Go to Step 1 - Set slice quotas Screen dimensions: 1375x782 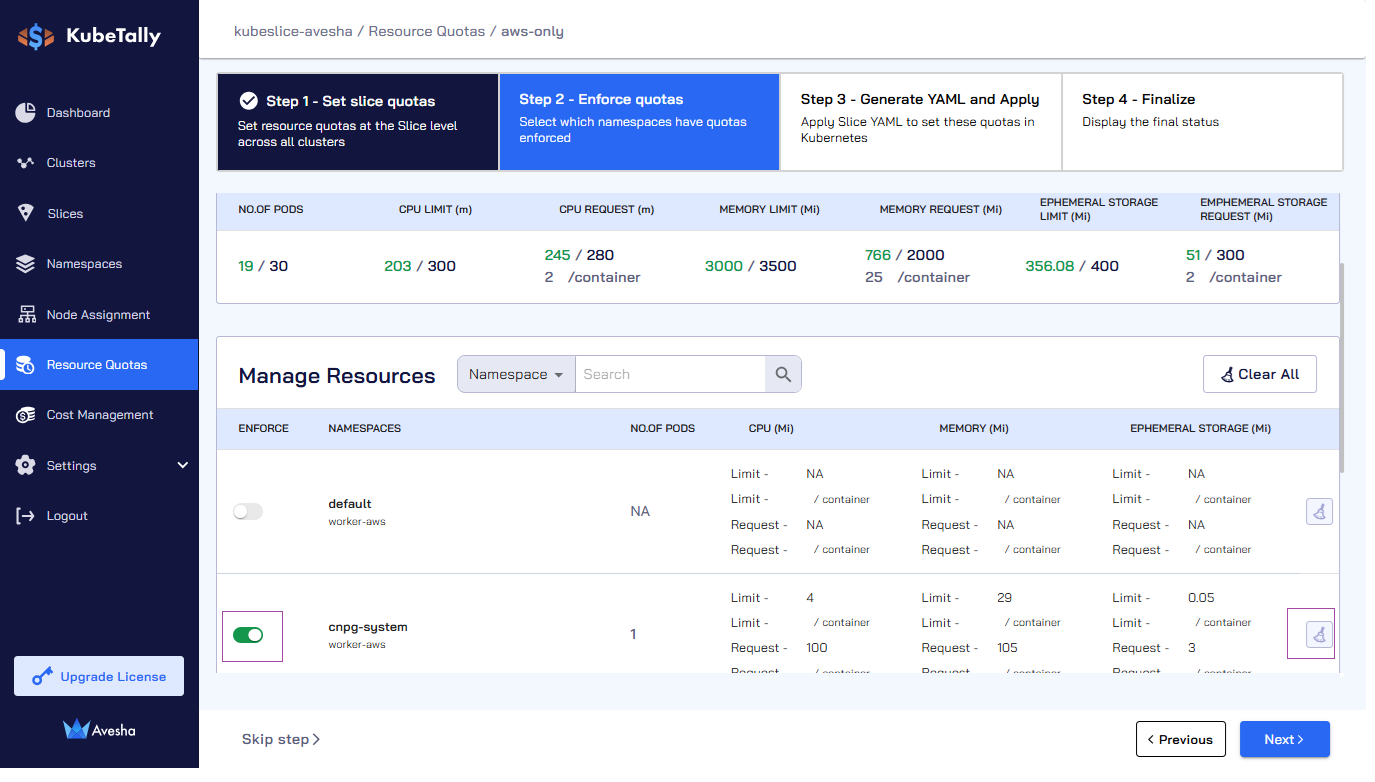click(x=358, y=122)
